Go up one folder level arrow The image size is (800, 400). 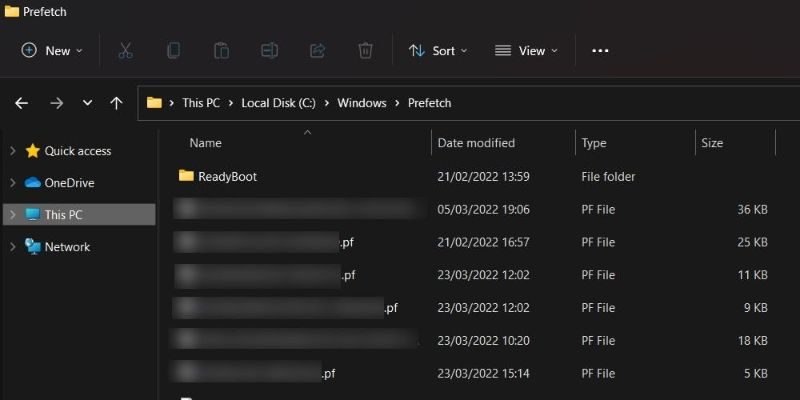point(116,103)
